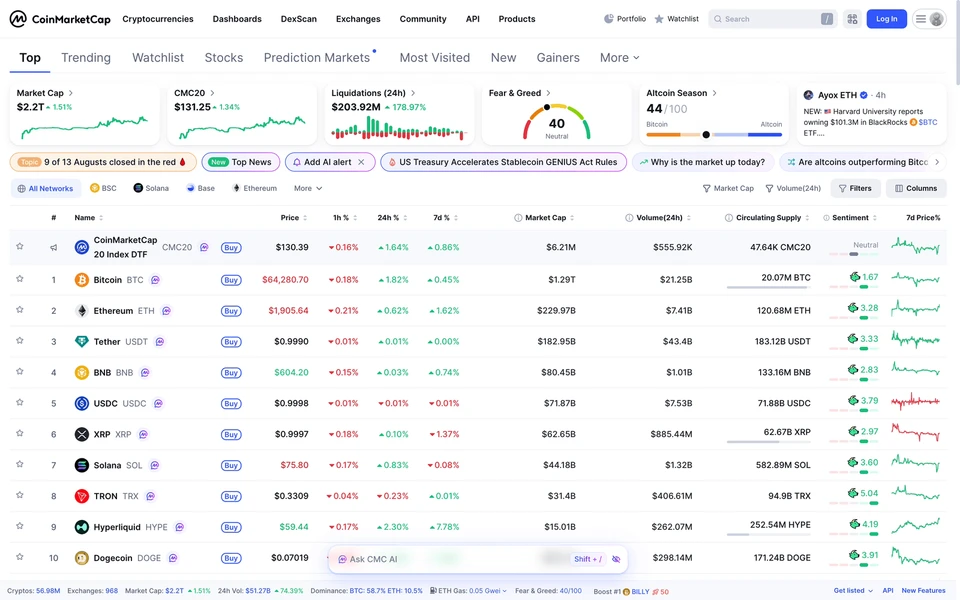Click the BNB coin logo
960x600 pixels.
point(81,372)
